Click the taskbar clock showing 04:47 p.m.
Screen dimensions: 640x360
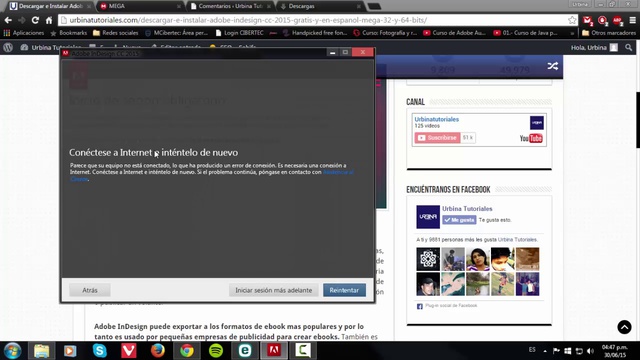[x=615, y=351]
